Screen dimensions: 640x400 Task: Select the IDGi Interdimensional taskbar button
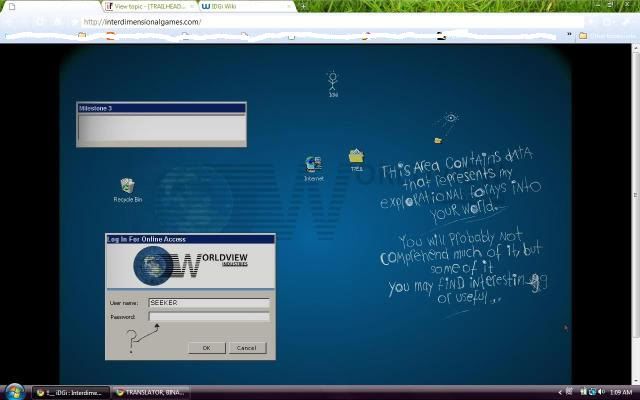pos(70,392)
